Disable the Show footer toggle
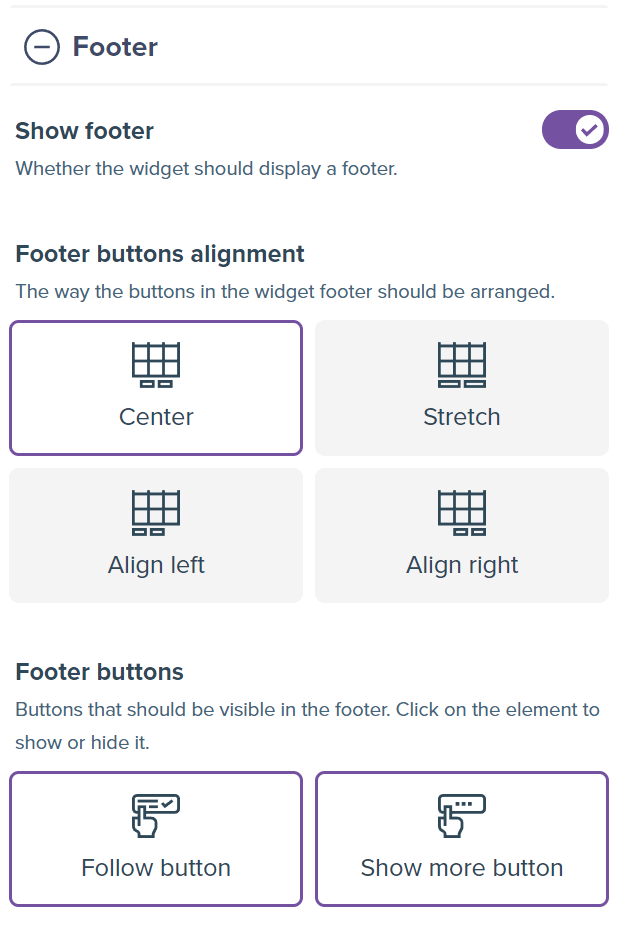 [x=574, y=130]
